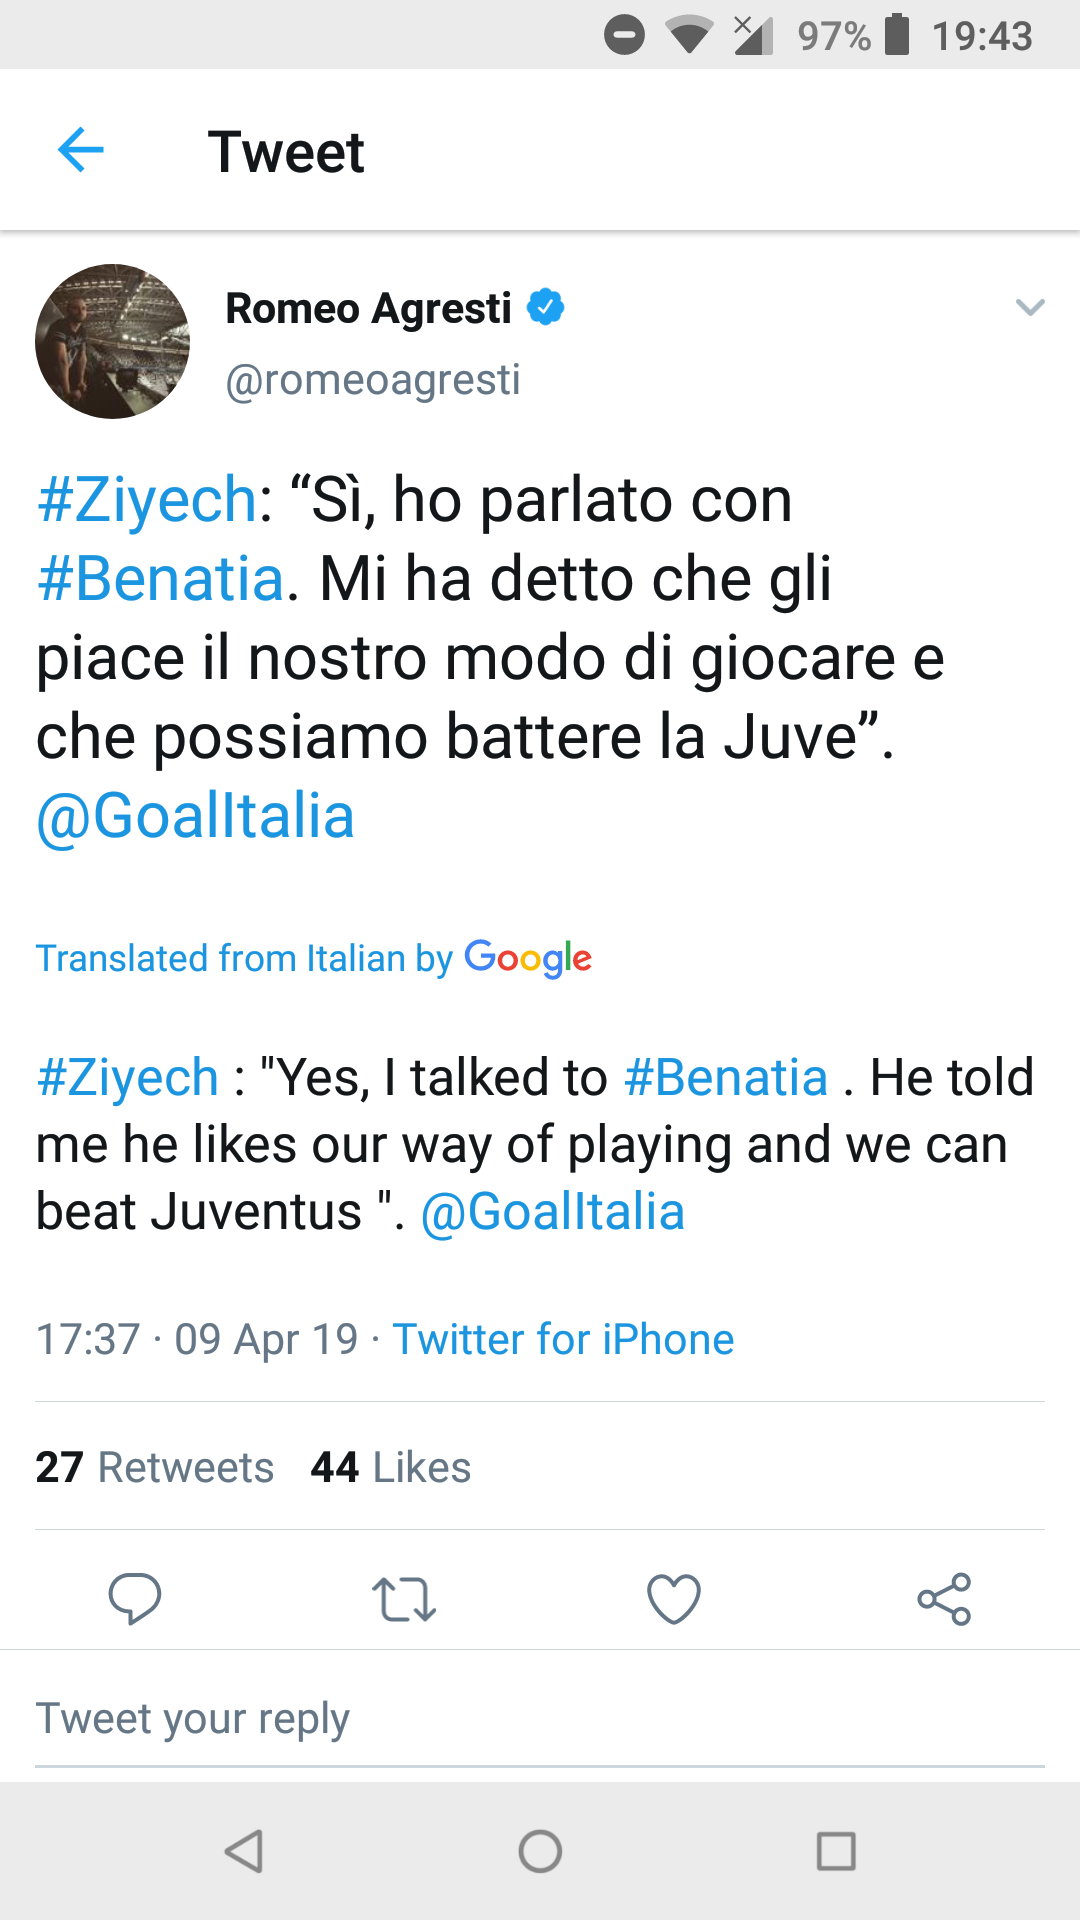Open Romeo Agresti profile picture
Image resolution: width=1080 pixels, height=1920 pixels.
(x=112, y=341)
